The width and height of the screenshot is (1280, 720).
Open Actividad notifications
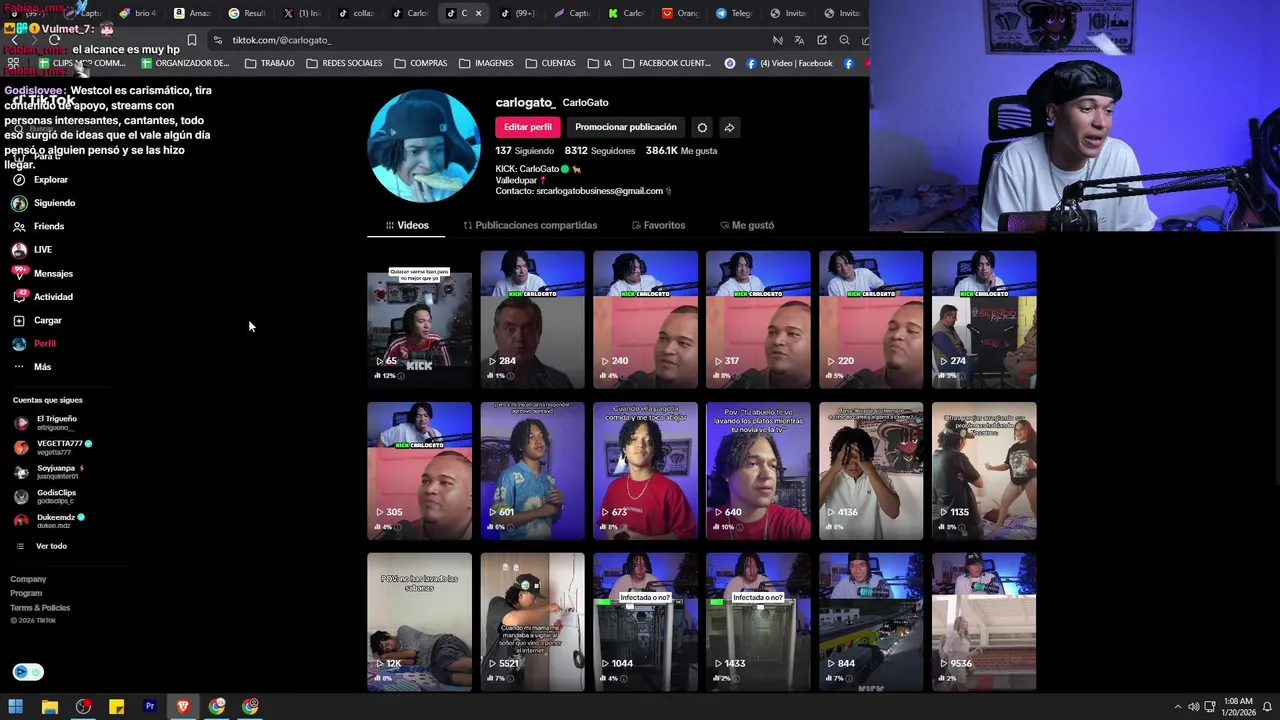click(x=42, y=297)
